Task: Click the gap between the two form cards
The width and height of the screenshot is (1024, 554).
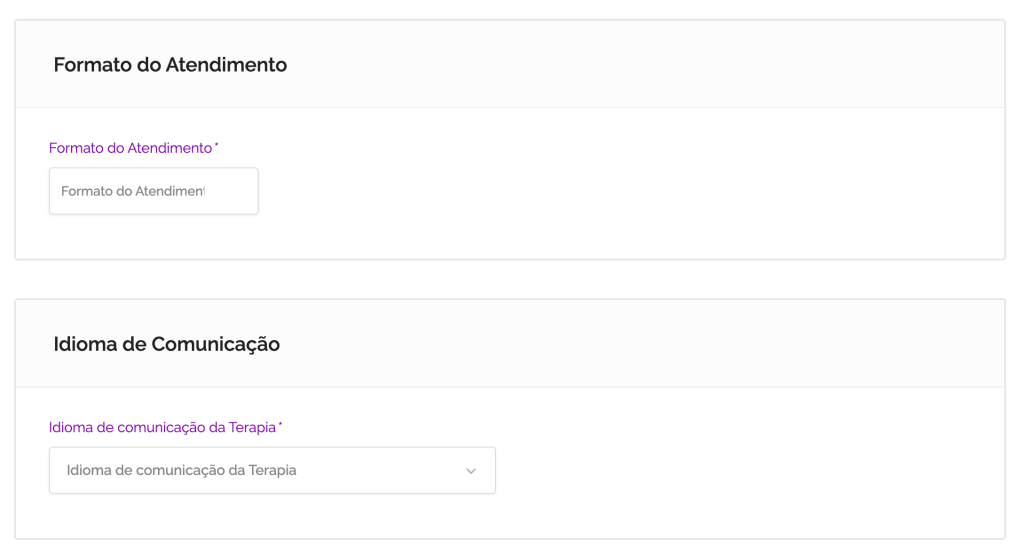Action: 510,279
